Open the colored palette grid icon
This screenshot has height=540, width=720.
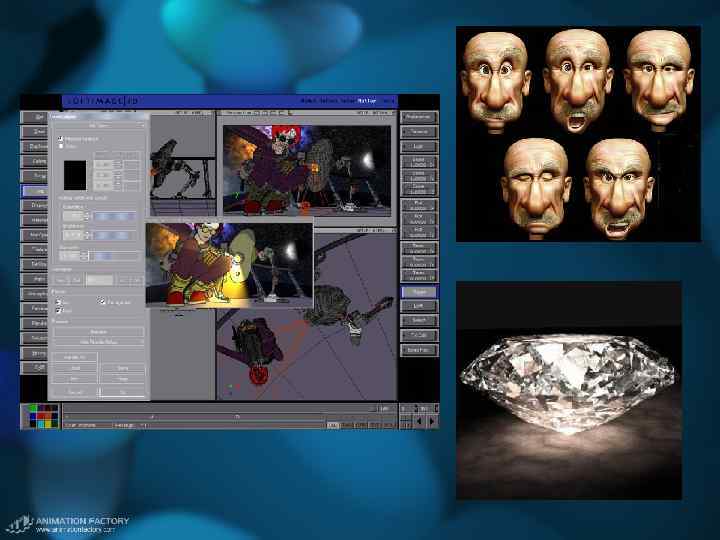[43, 416]
